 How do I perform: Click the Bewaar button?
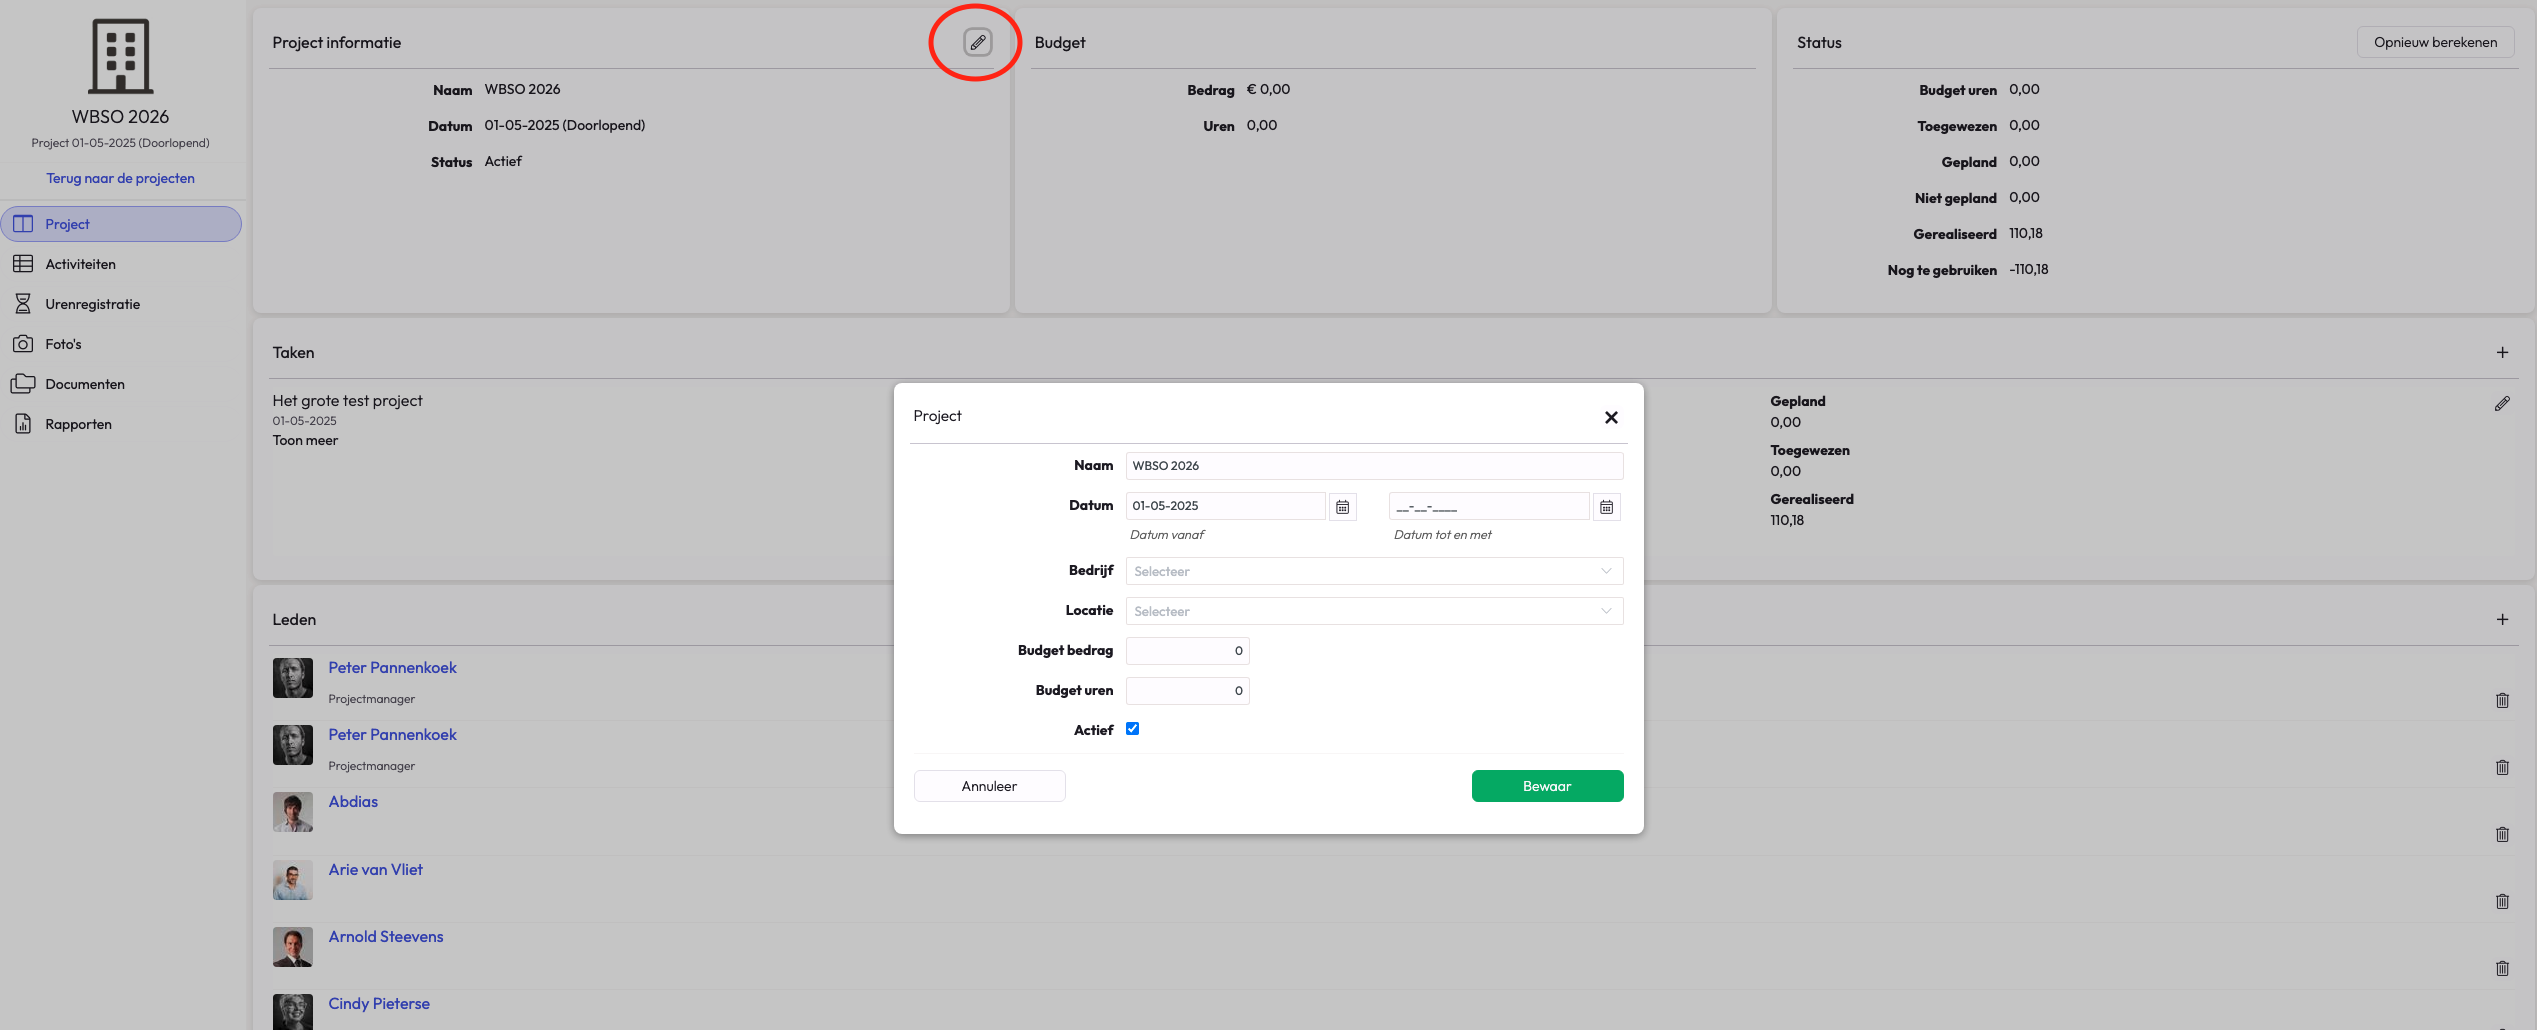pos(1547,786)
